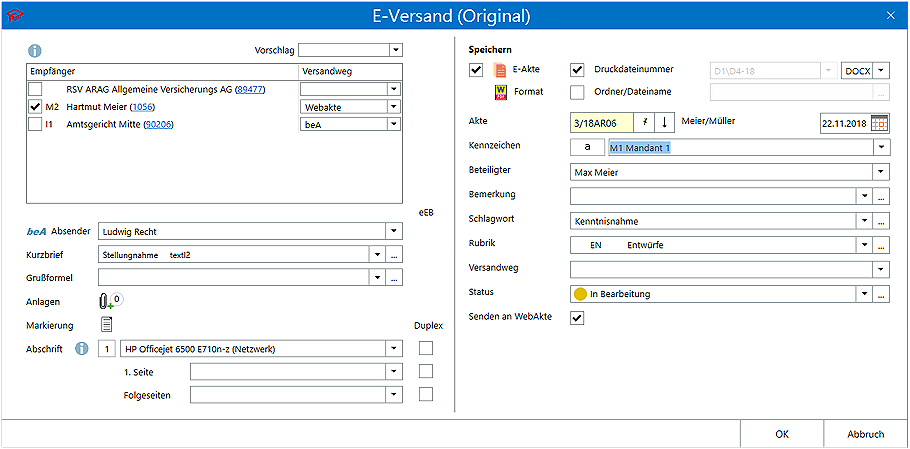This screenshot has width=910, height=449.
Task: Click the Akte number input field
Action: point(599,123)
